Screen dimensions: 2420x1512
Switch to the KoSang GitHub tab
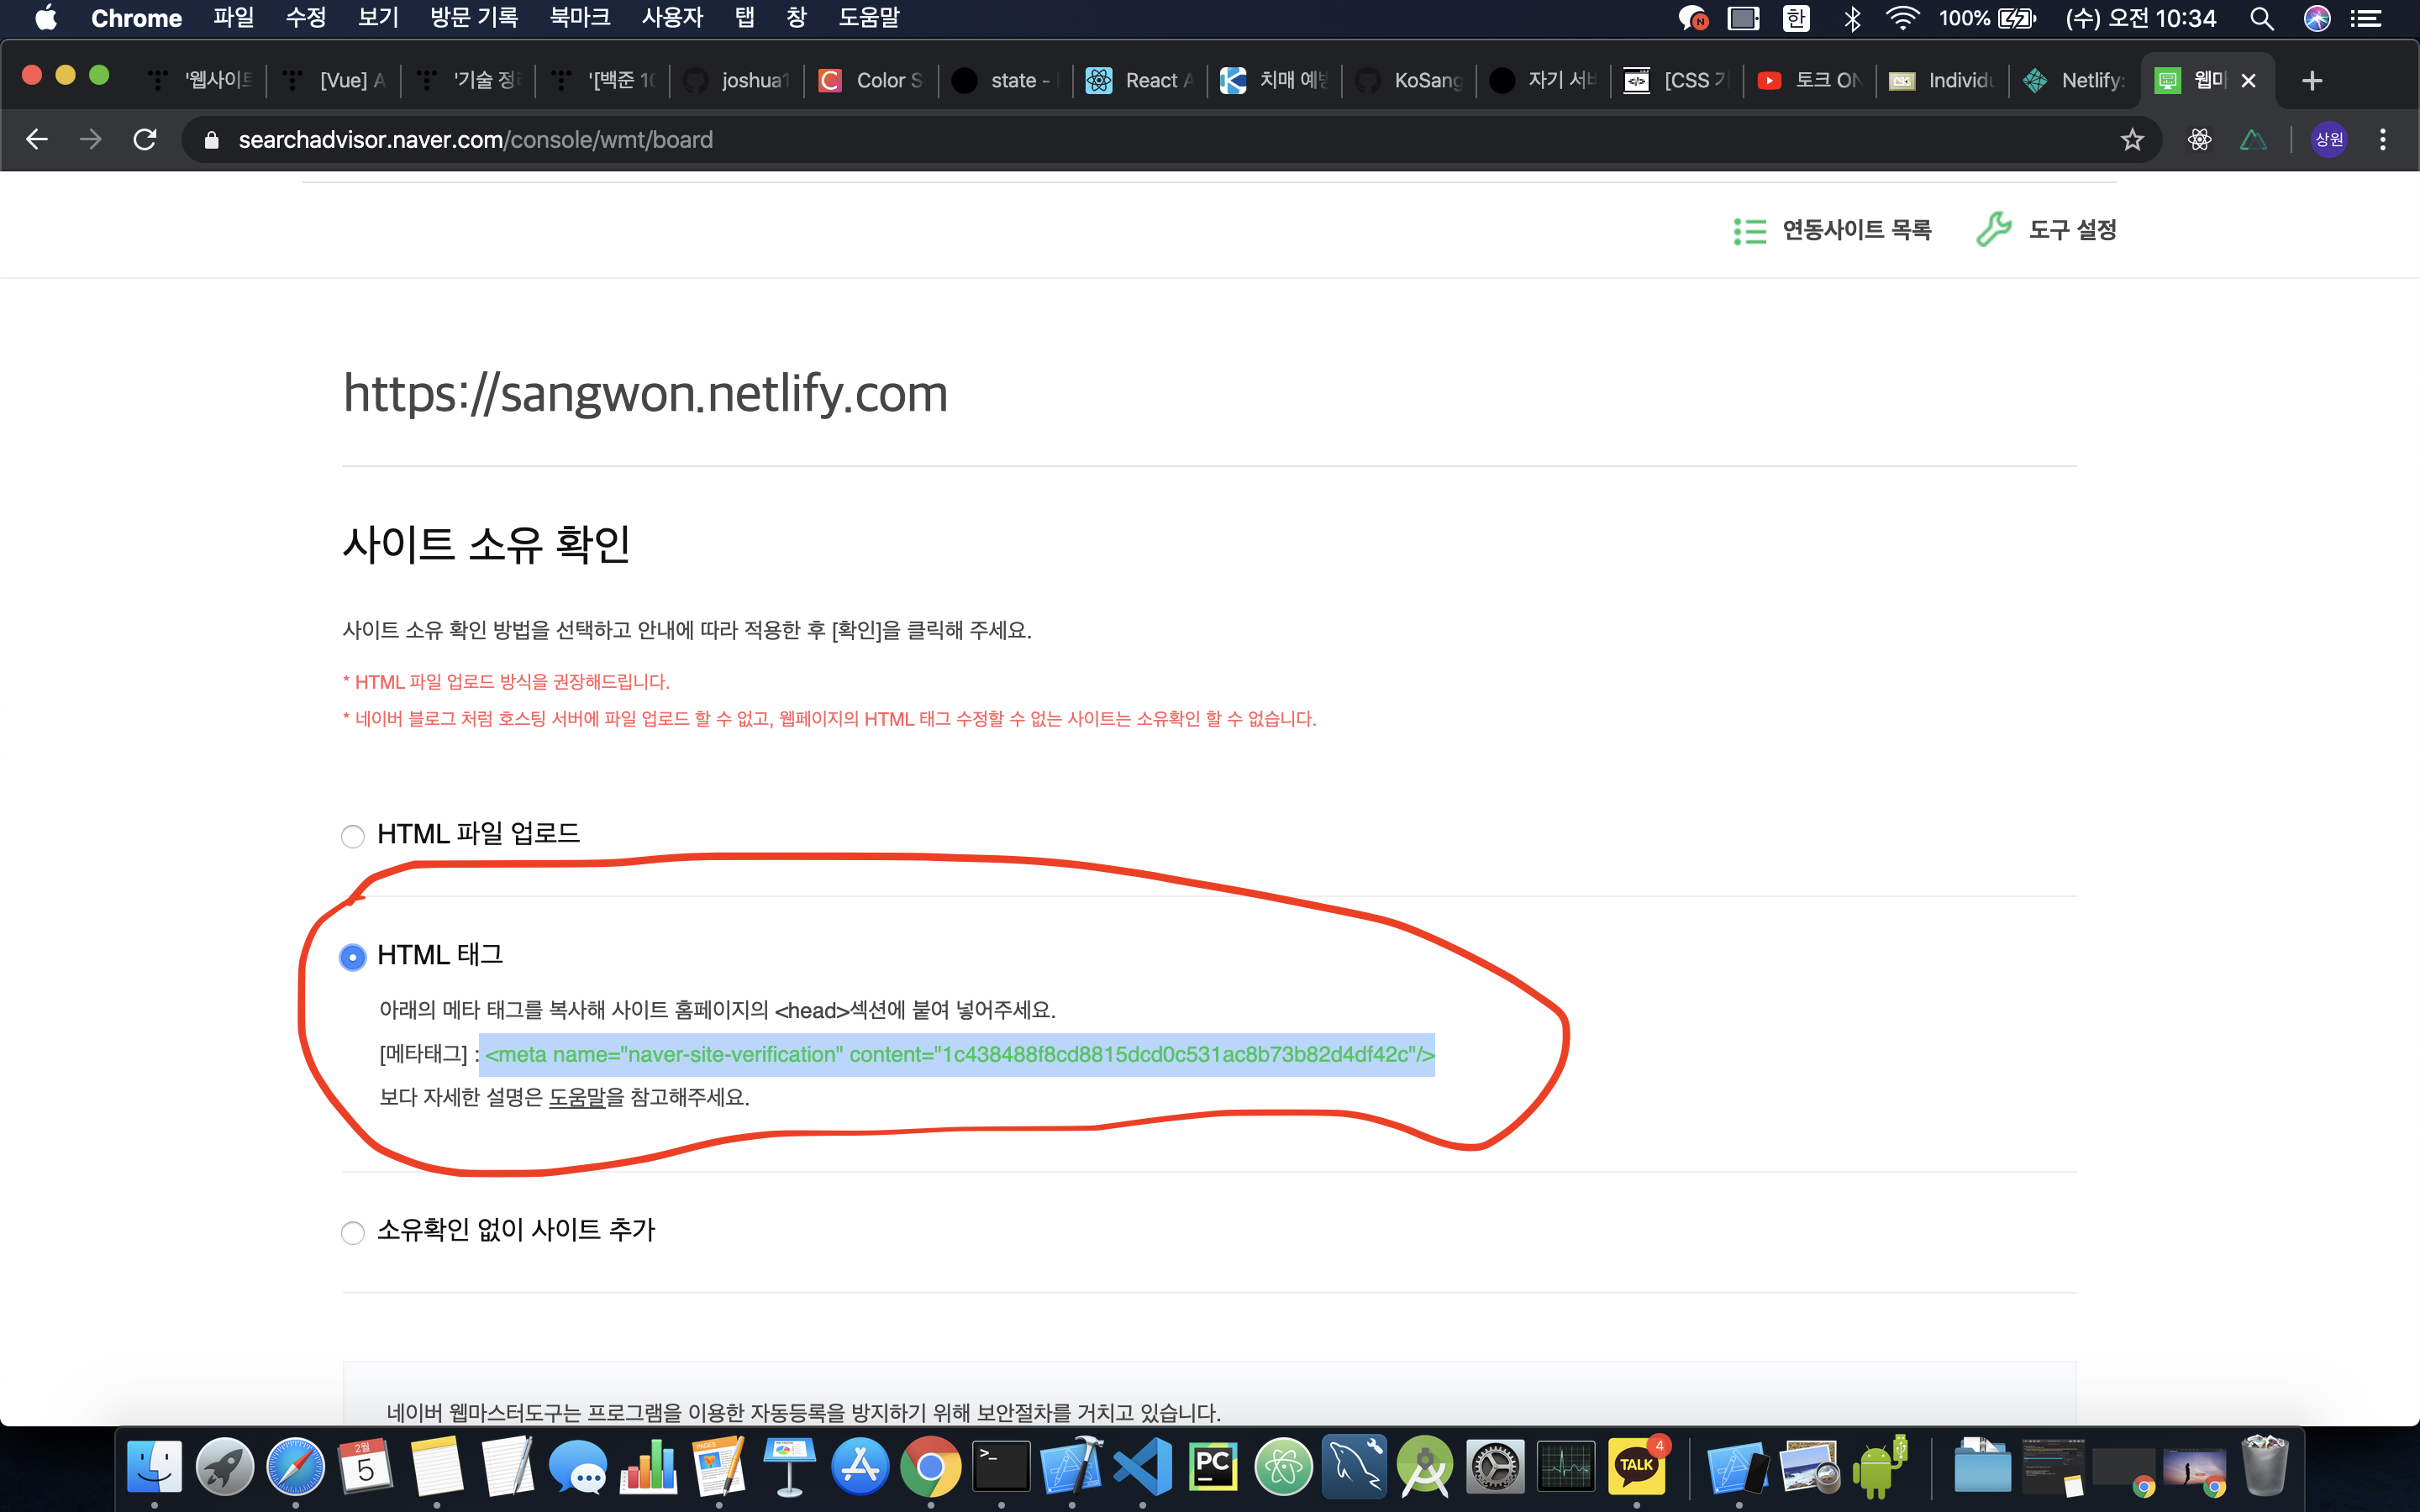[x=1409, y=81]
